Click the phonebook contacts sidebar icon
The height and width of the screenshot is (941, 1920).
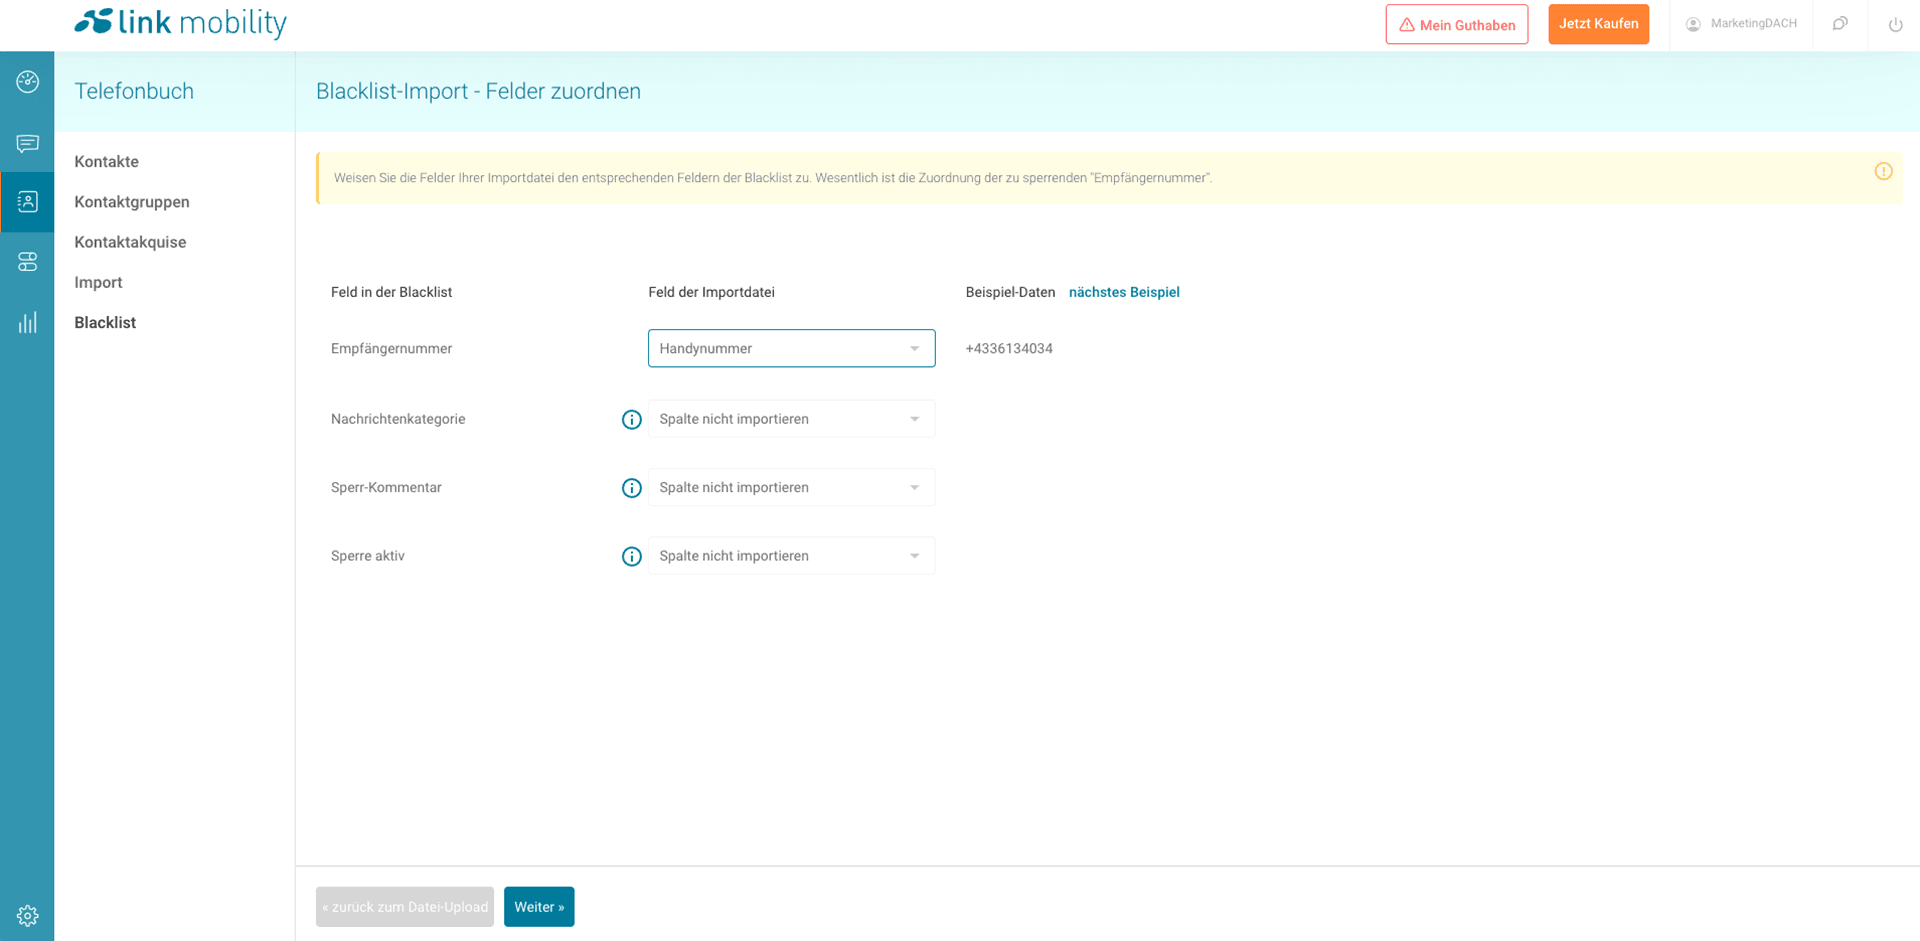[27, 202]
